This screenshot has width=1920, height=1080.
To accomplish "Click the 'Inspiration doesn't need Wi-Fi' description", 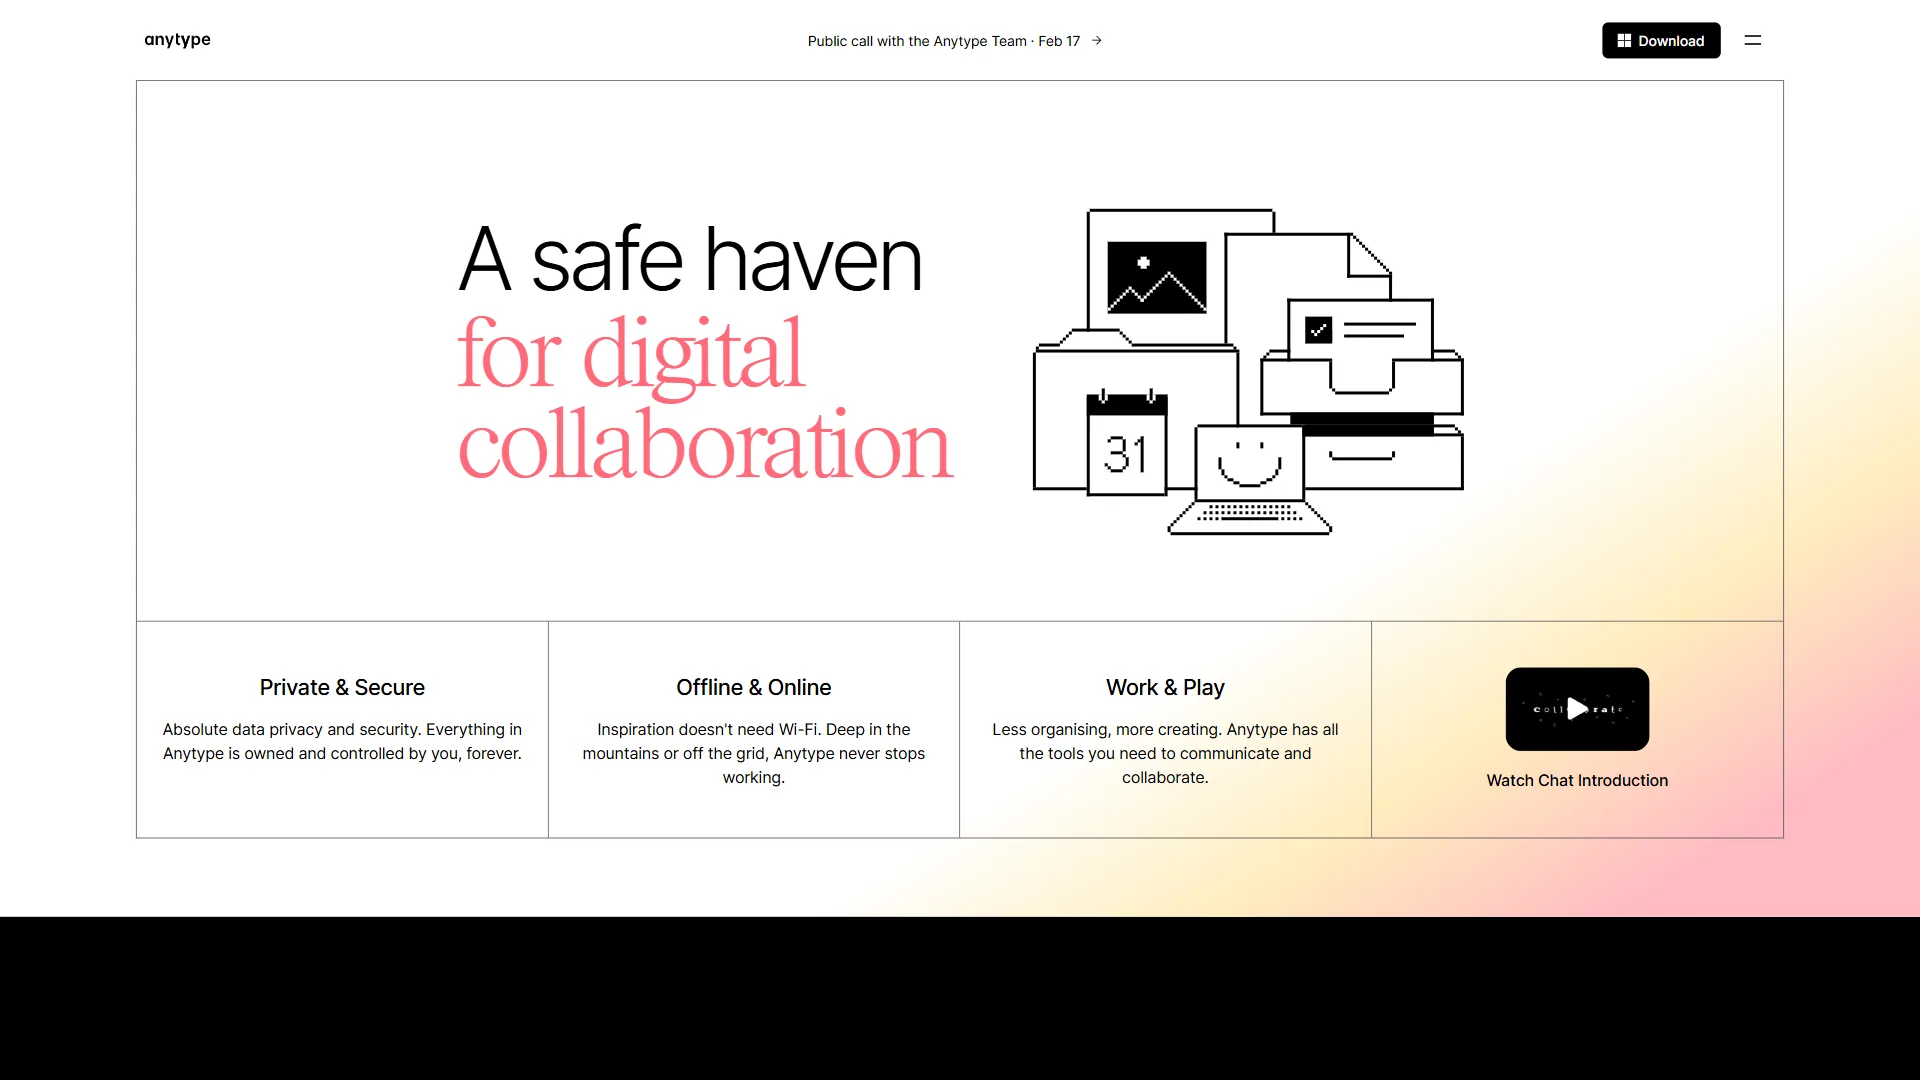I will (754, 754).
